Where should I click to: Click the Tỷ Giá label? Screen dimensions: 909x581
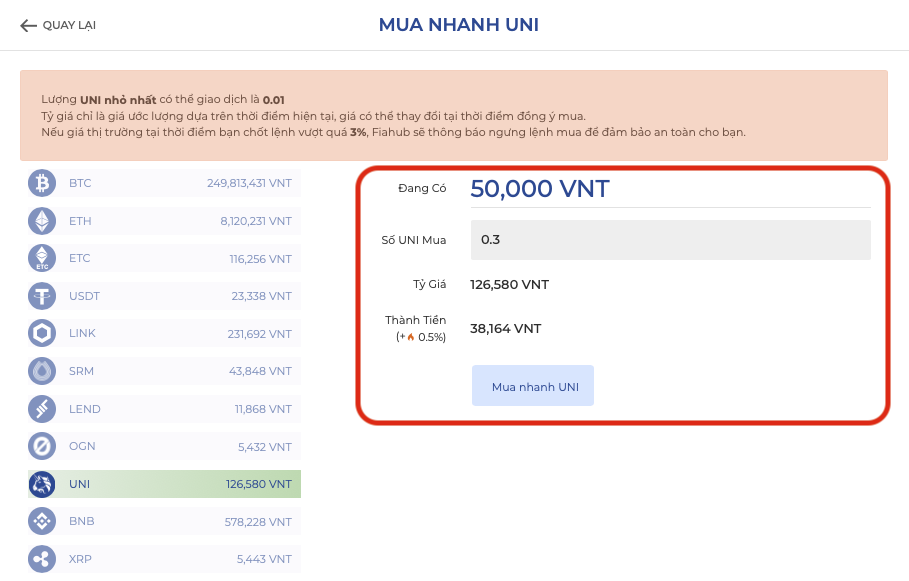click(x=430, y=285)
